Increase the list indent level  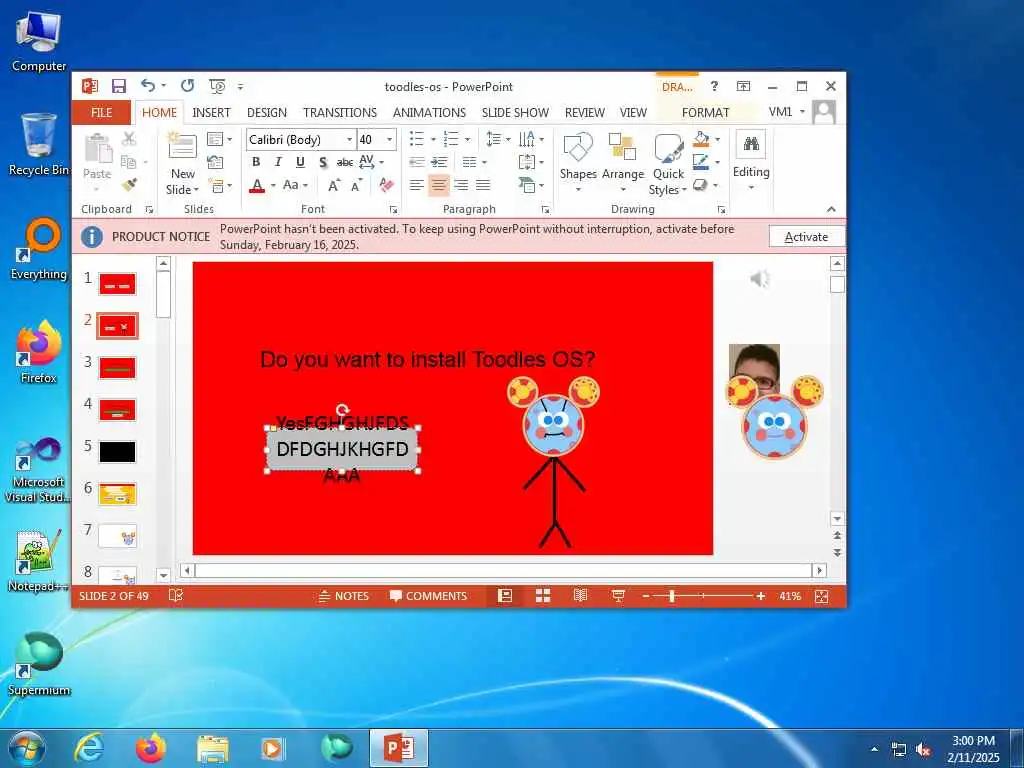(439, 162)
